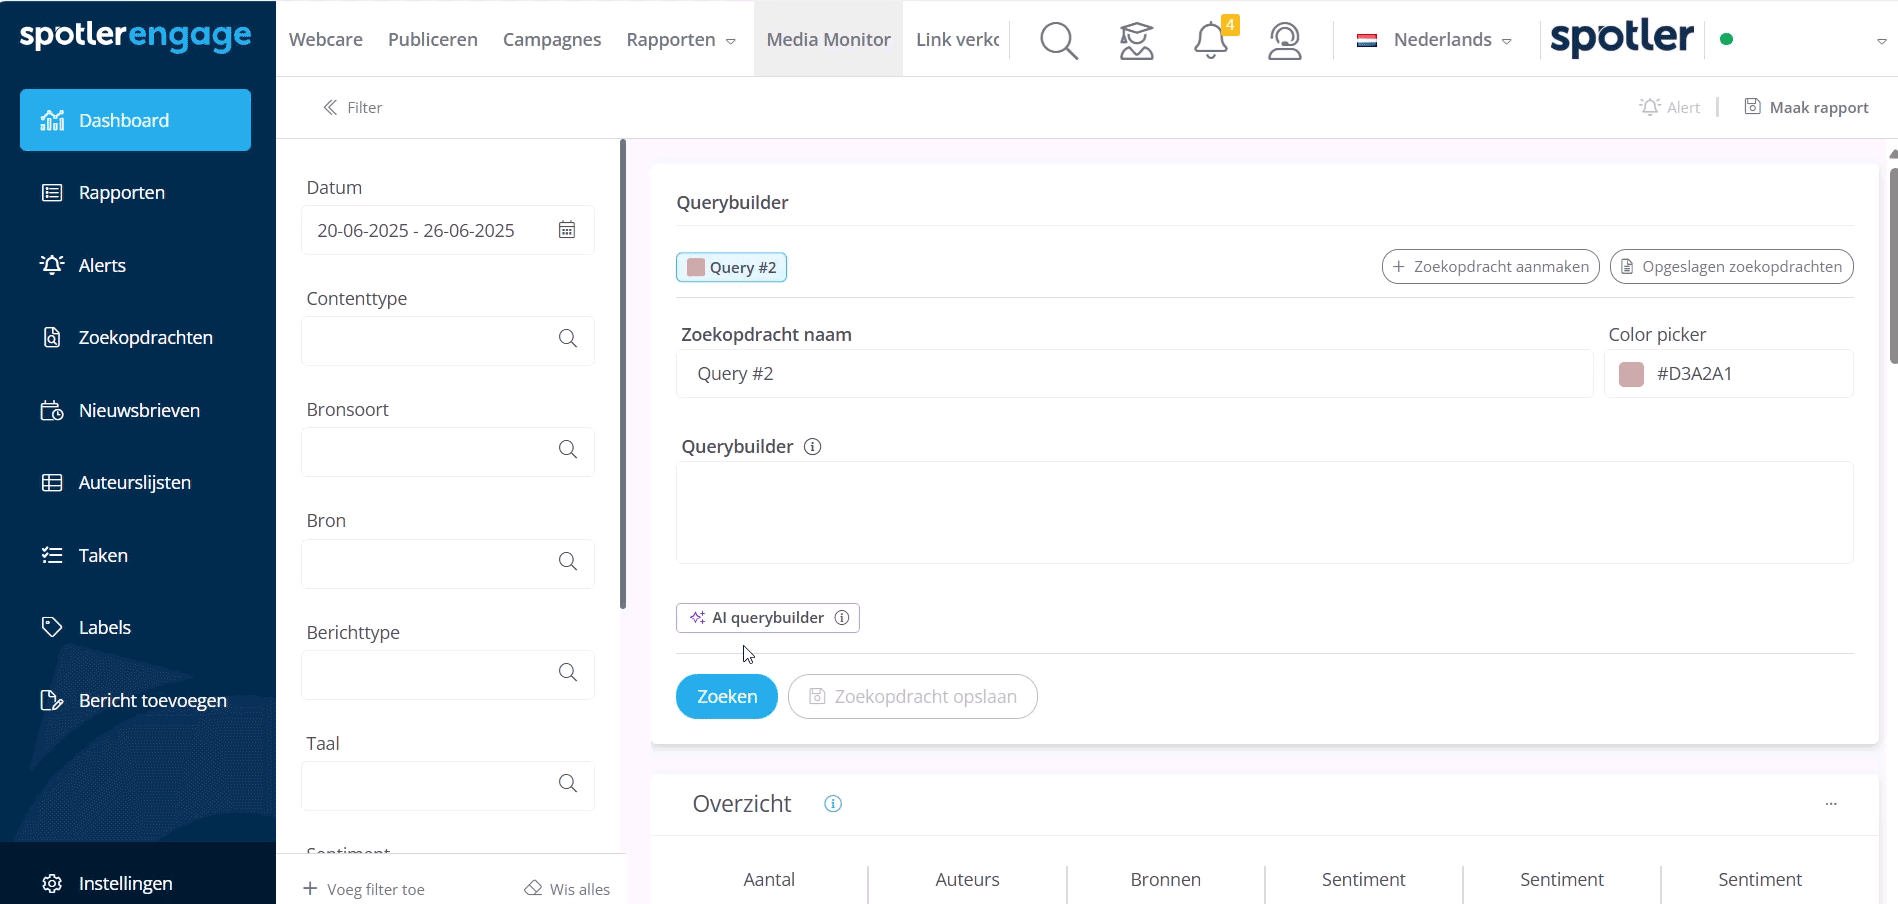This screenshot has height=904, width=1898.
Task: Switch to the Publiceren tab
Action: coord(433,39)
